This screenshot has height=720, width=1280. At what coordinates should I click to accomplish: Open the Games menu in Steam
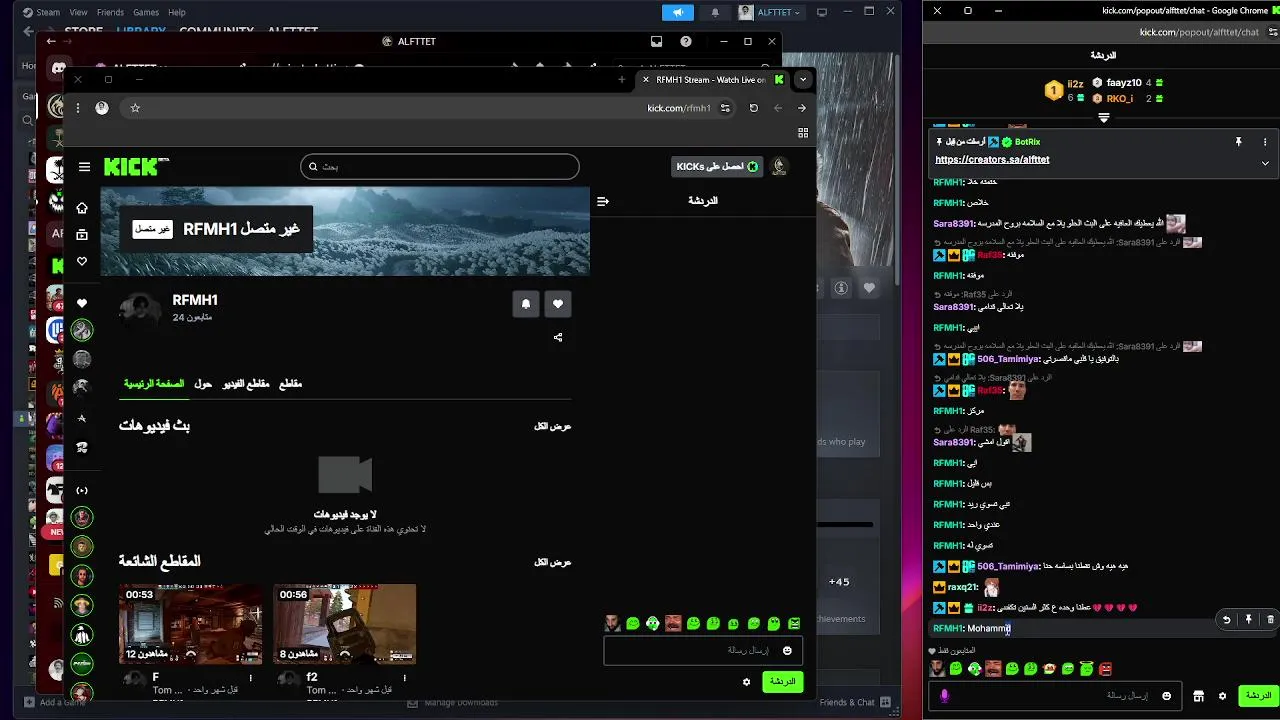click(x=146, y=12)
